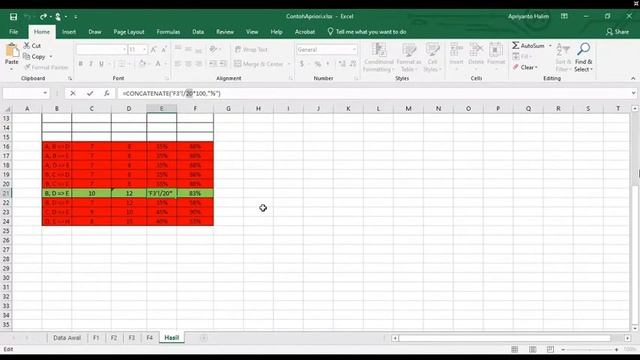Image resolution: width=640 pixels, height=360 pixels.
Task: Switch to the Data tab
Action: click(198, 32)
